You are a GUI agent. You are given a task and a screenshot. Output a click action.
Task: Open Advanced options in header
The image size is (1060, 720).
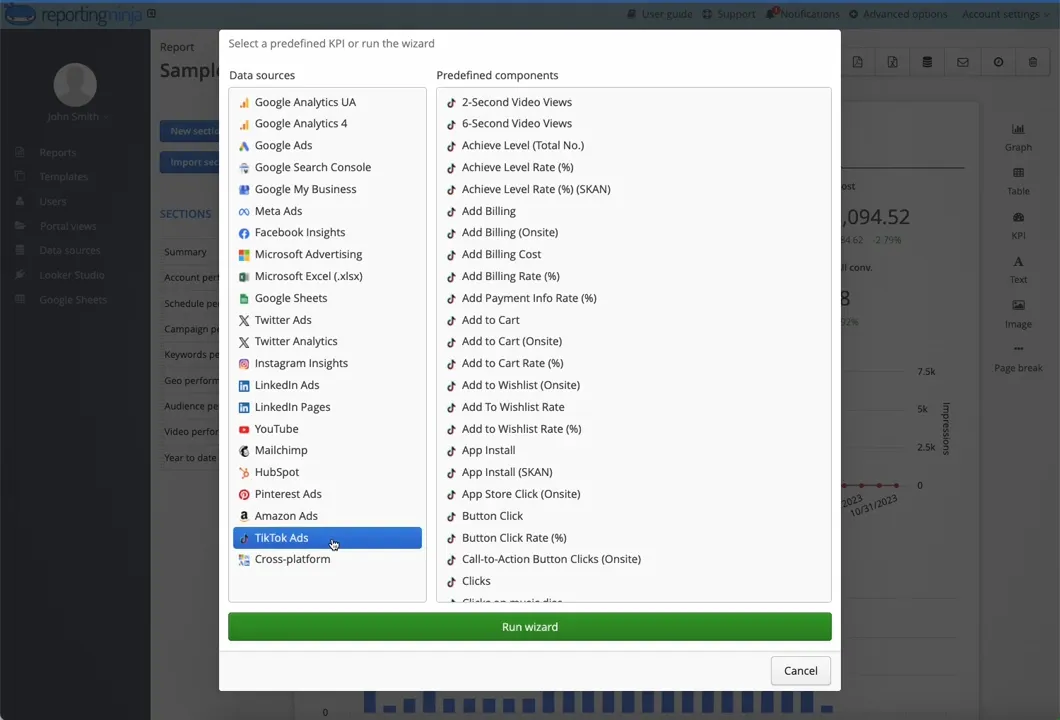tap(898, 14)
